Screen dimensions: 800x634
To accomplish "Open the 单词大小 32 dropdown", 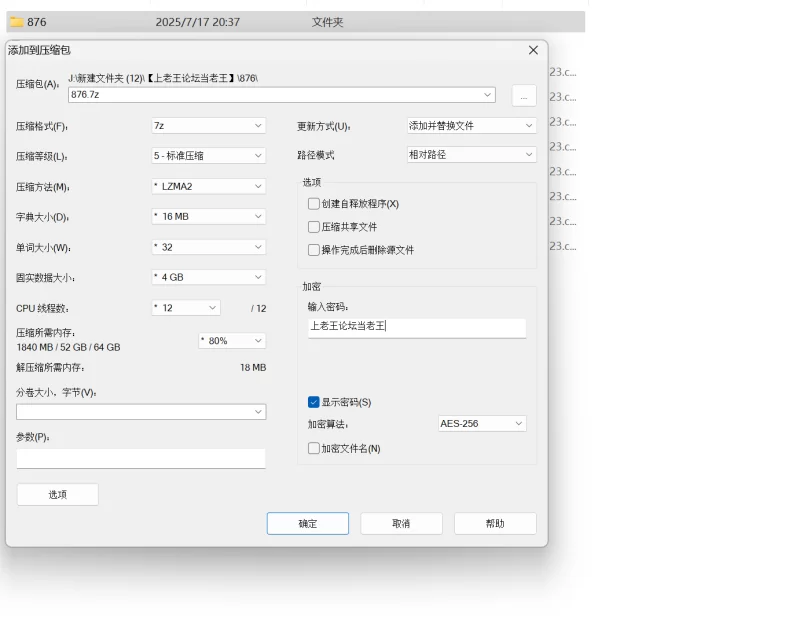I will [x=209, y=247].
